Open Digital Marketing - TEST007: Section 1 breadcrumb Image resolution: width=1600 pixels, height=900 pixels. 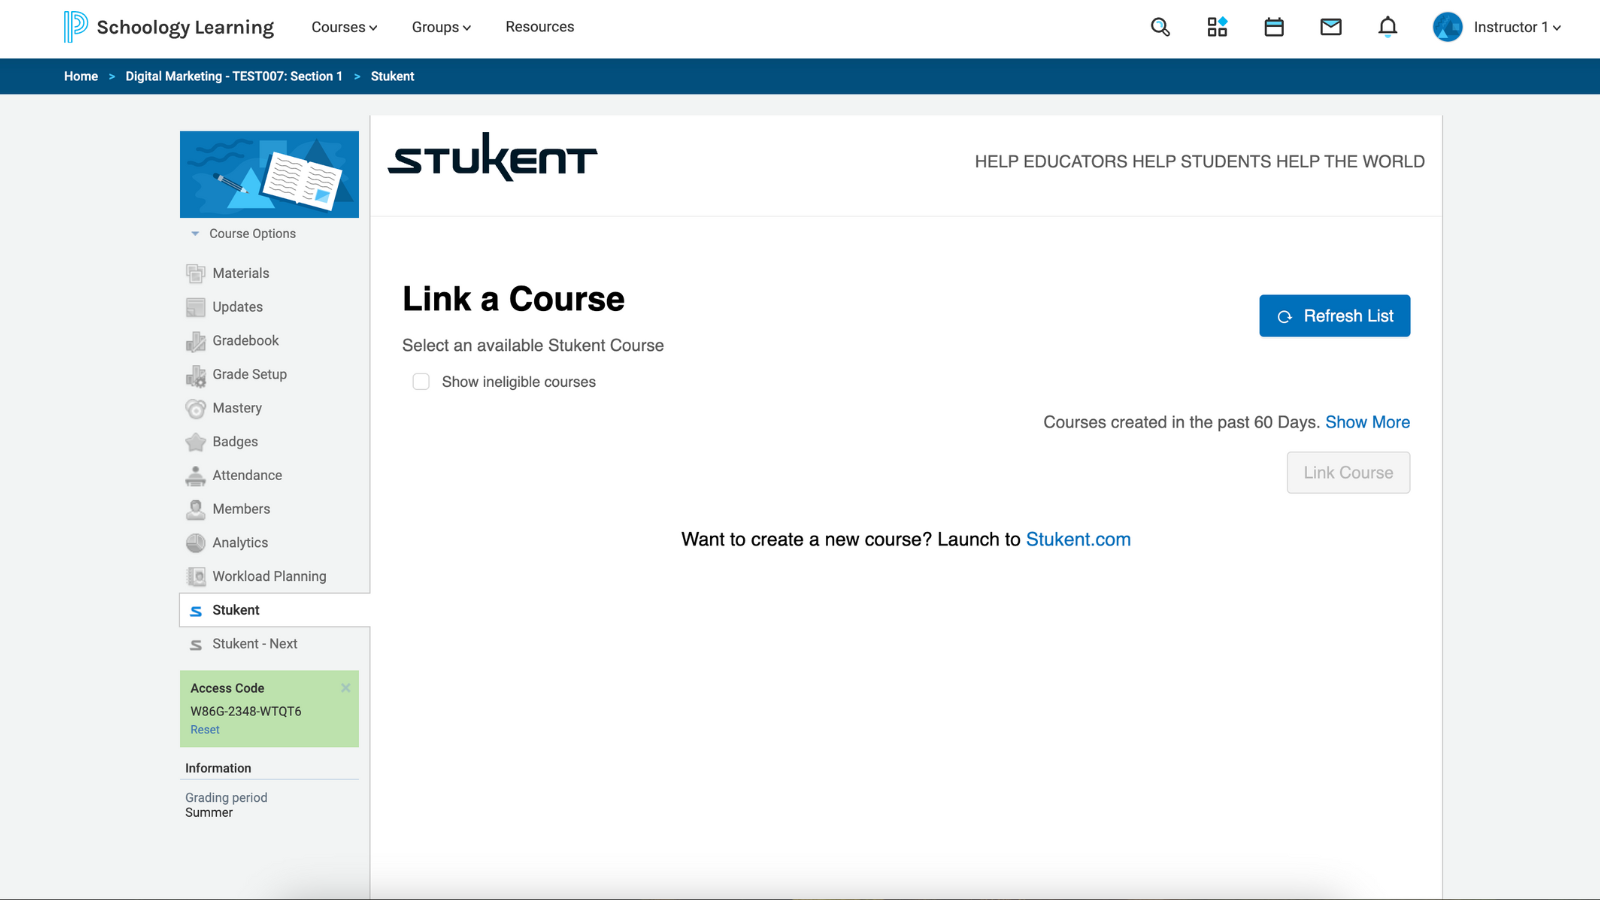click(x=234, y=76)
